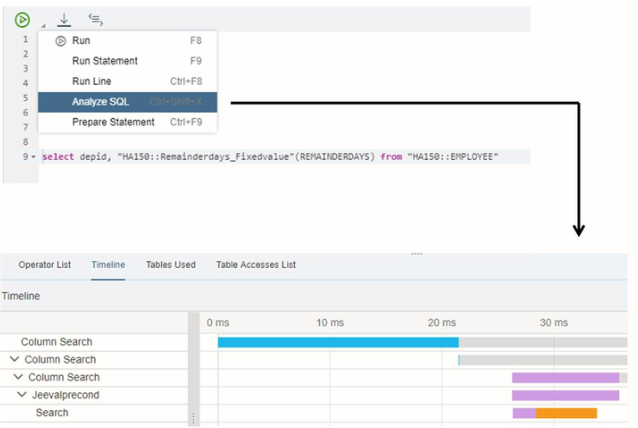
Task: Collapse code fold arrow on line 9
Action: coord(34,157)
